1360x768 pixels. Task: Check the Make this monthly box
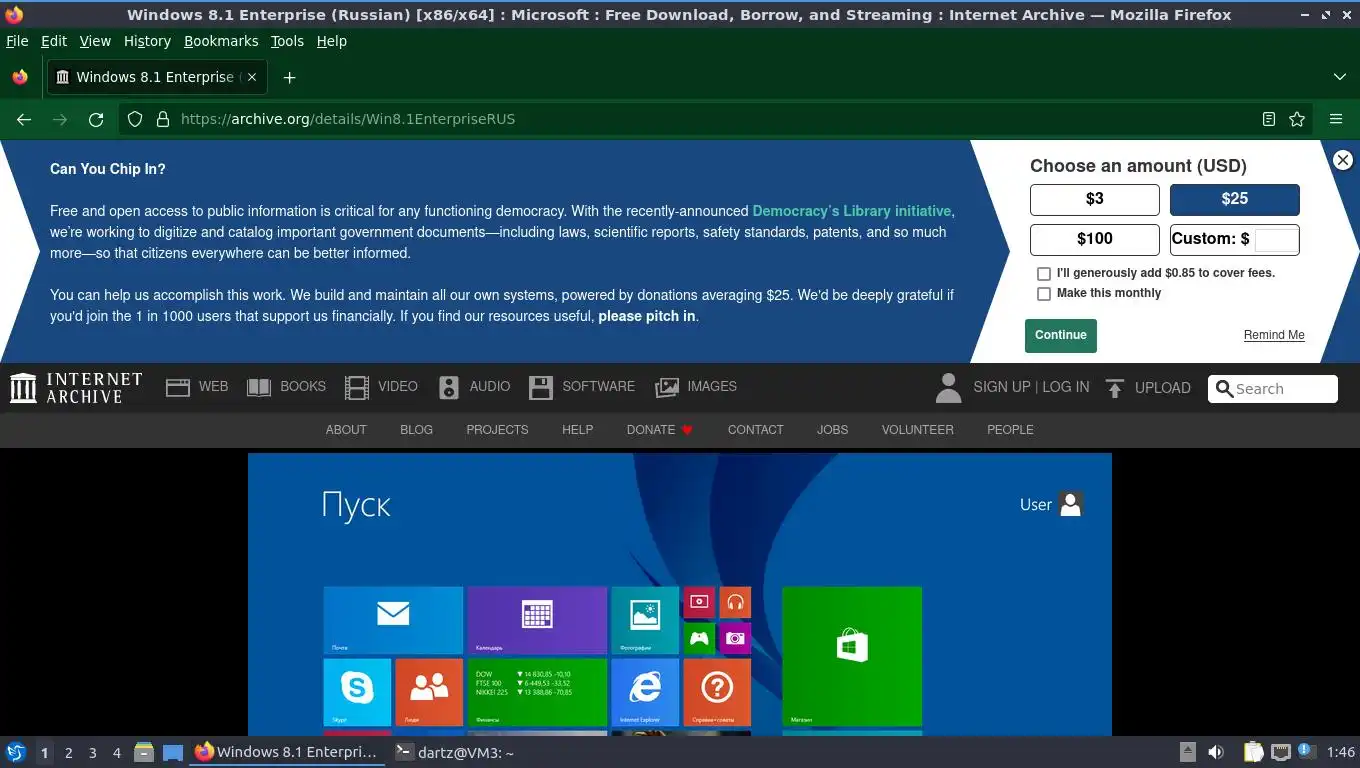tap(1044, 294)
